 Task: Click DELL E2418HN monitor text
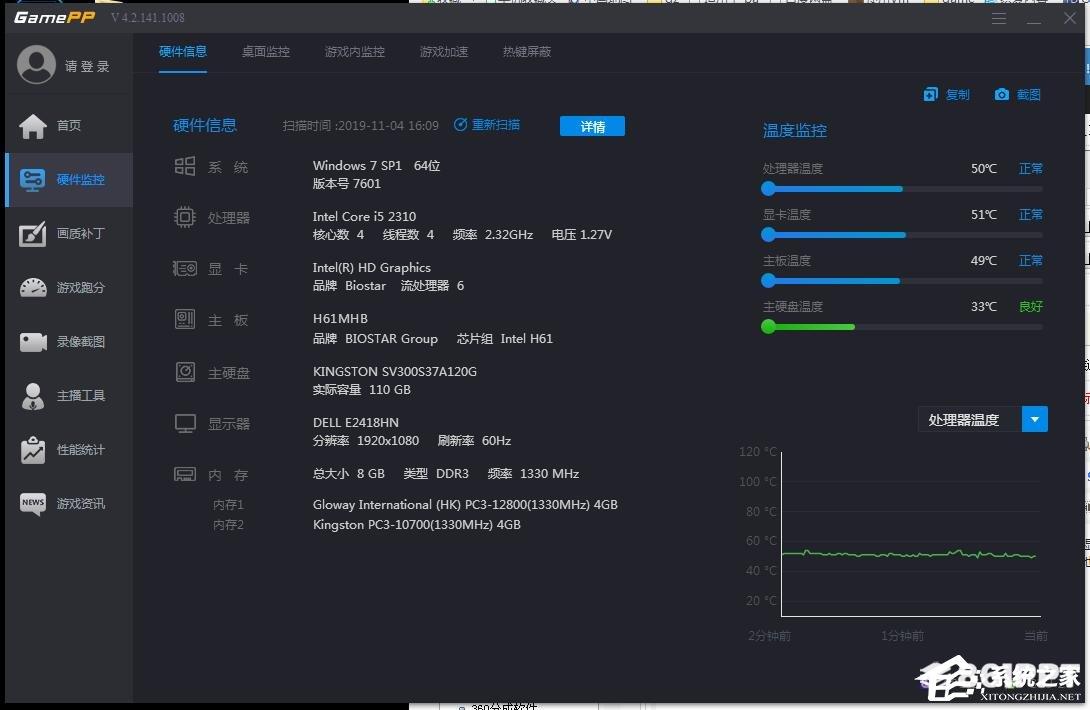click(x=356, y=422)
